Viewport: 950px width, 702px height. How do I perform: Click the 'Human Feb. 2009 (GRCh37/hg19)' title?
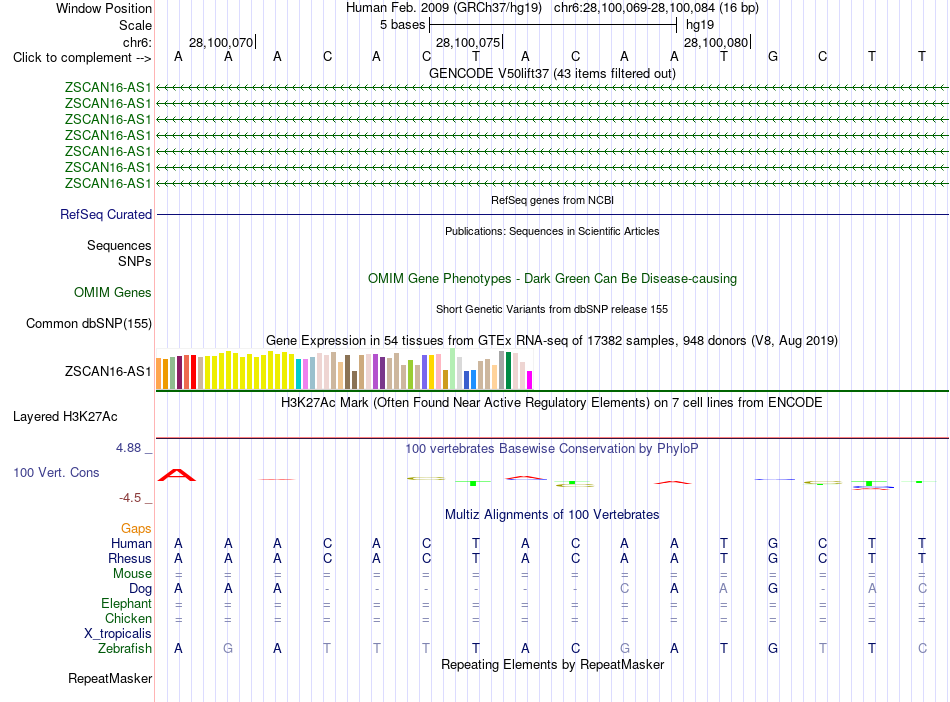point(443,8)
